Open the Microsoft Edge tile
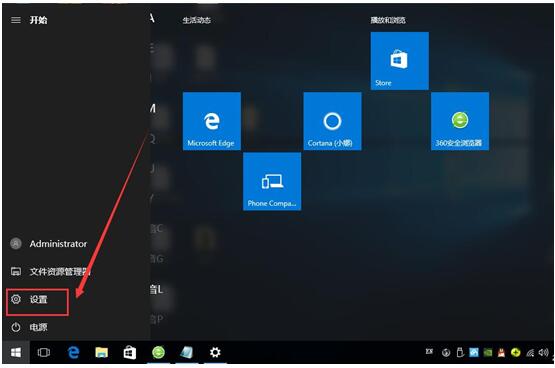This screenshot has height=368, width=555. tap(212, 121)
